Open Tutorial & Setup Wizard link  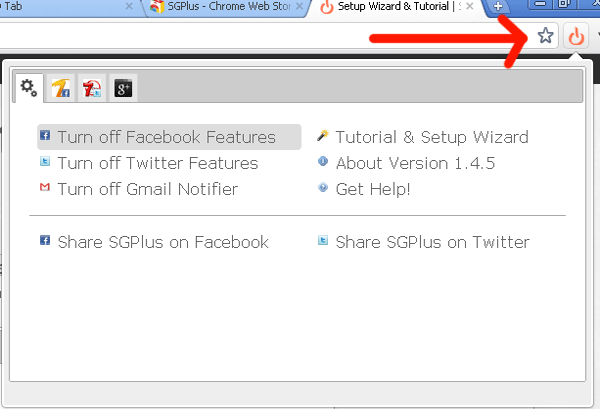(431, 137)
